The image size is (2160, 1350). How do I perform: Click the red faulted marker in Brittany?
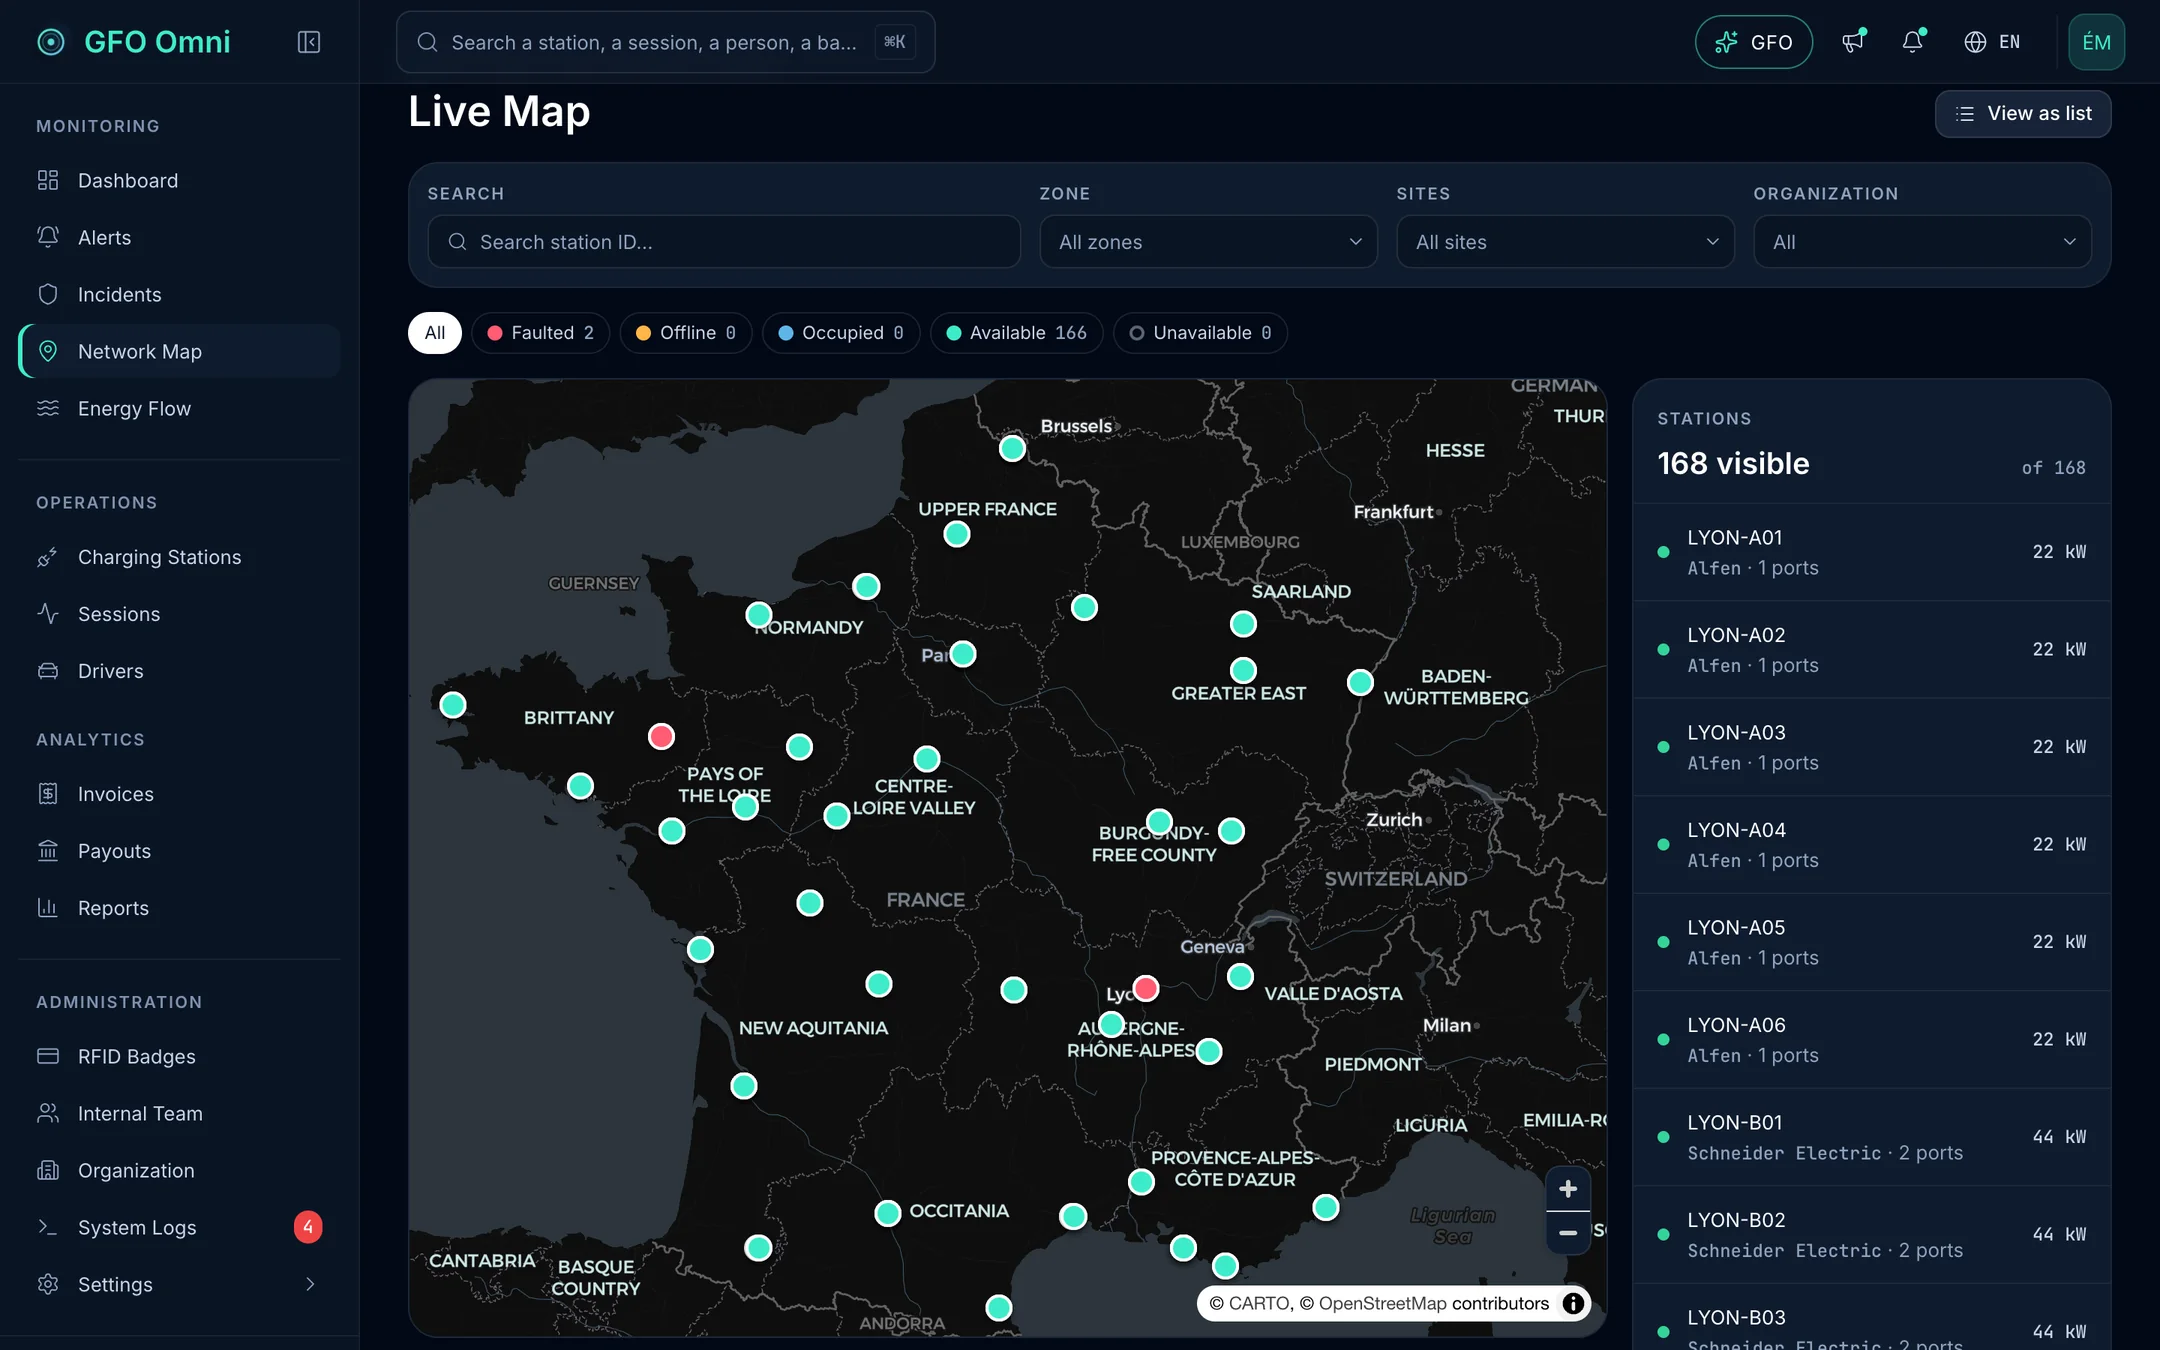661,737
